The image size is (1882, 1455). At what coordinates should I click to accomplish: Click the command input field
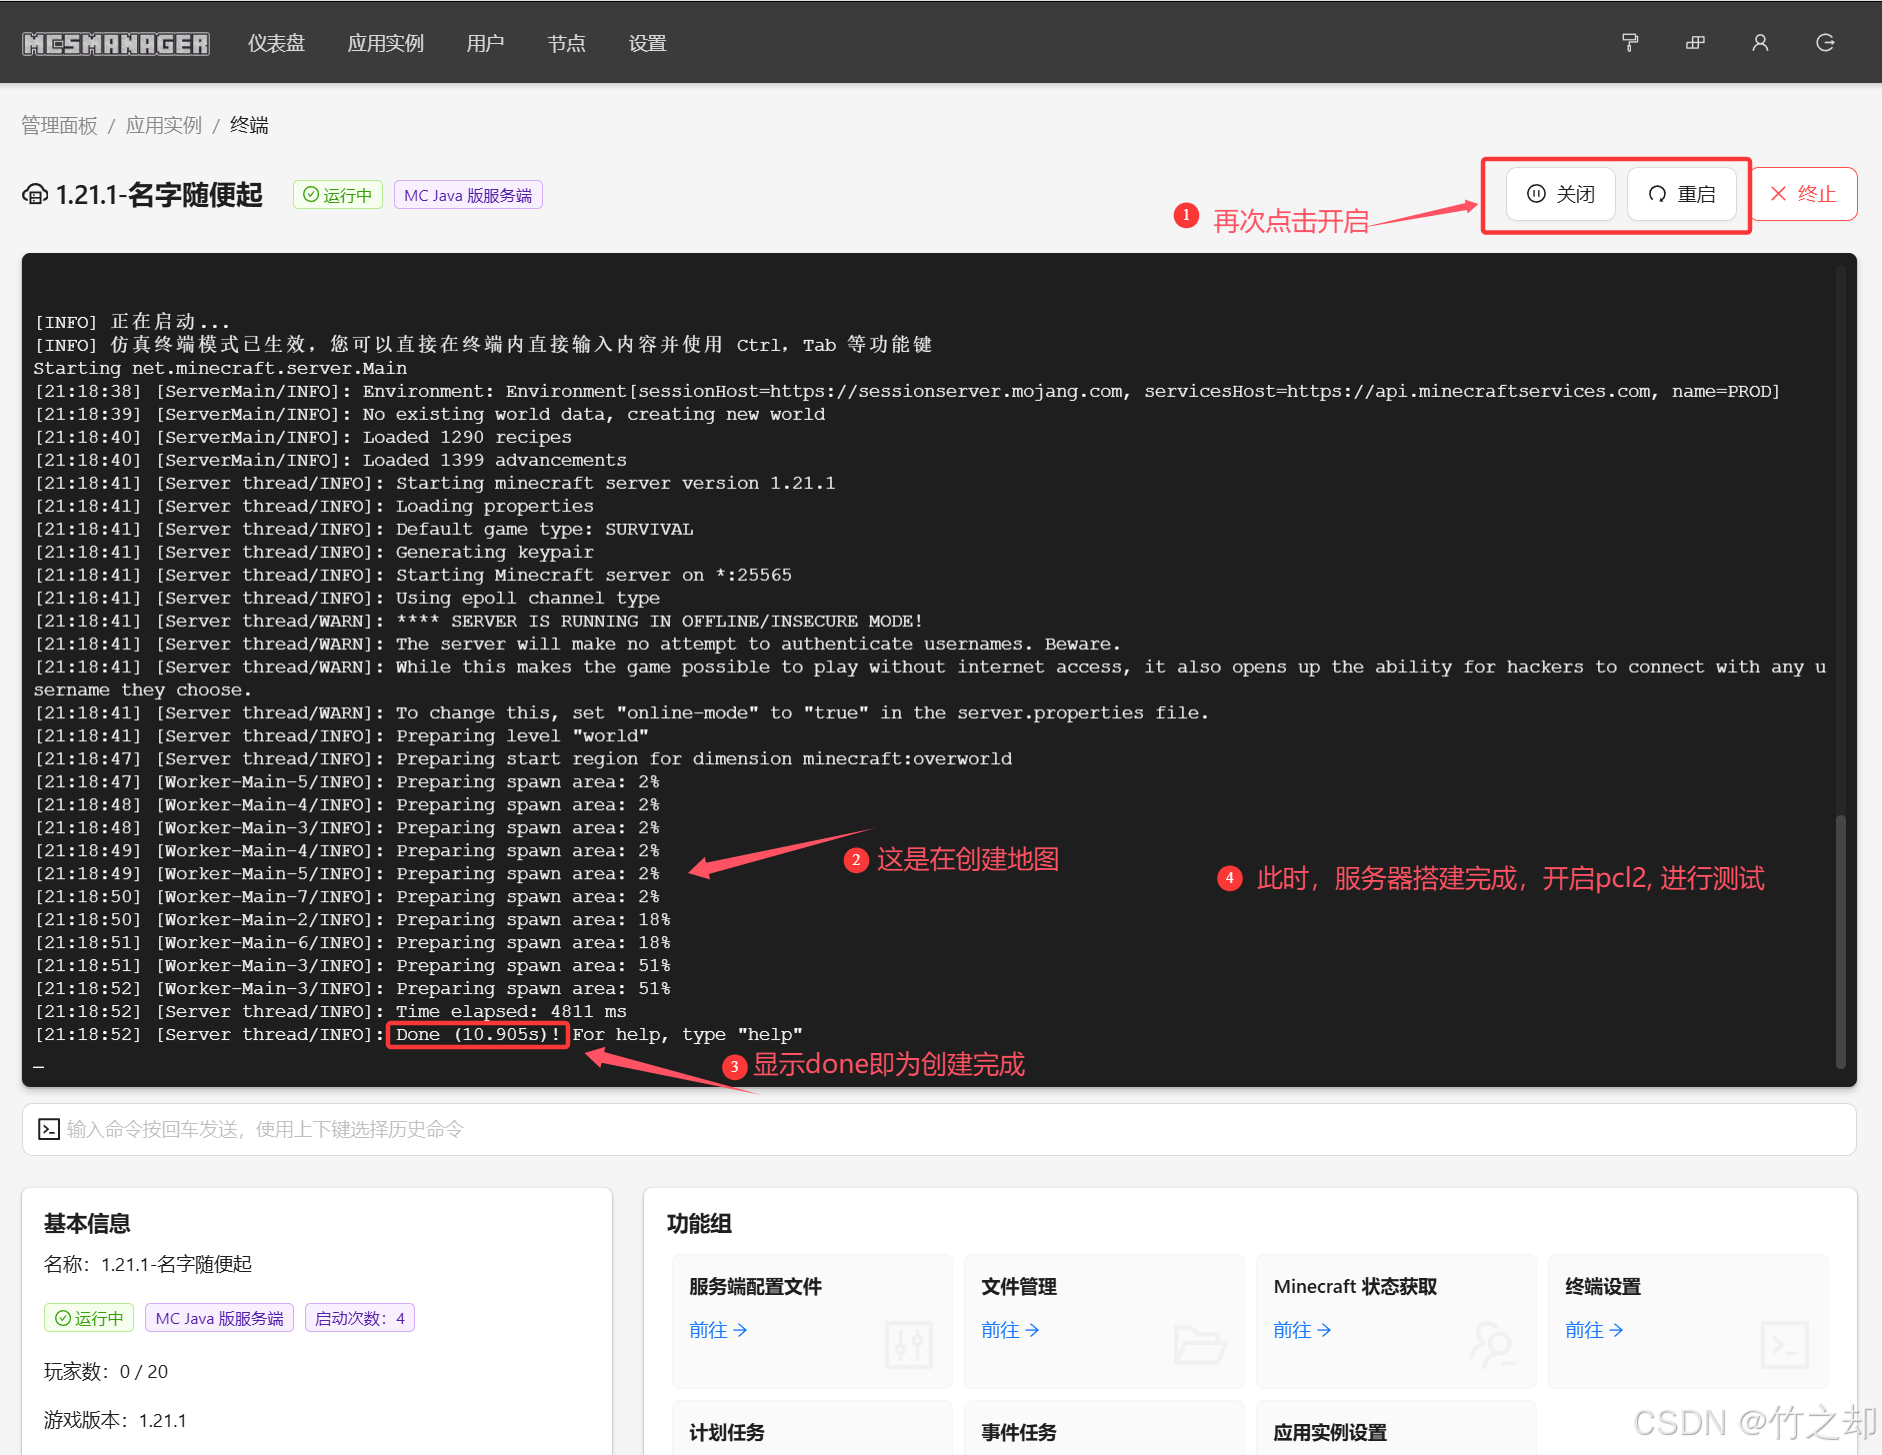pyautogui.click(x=939, y=1129)
